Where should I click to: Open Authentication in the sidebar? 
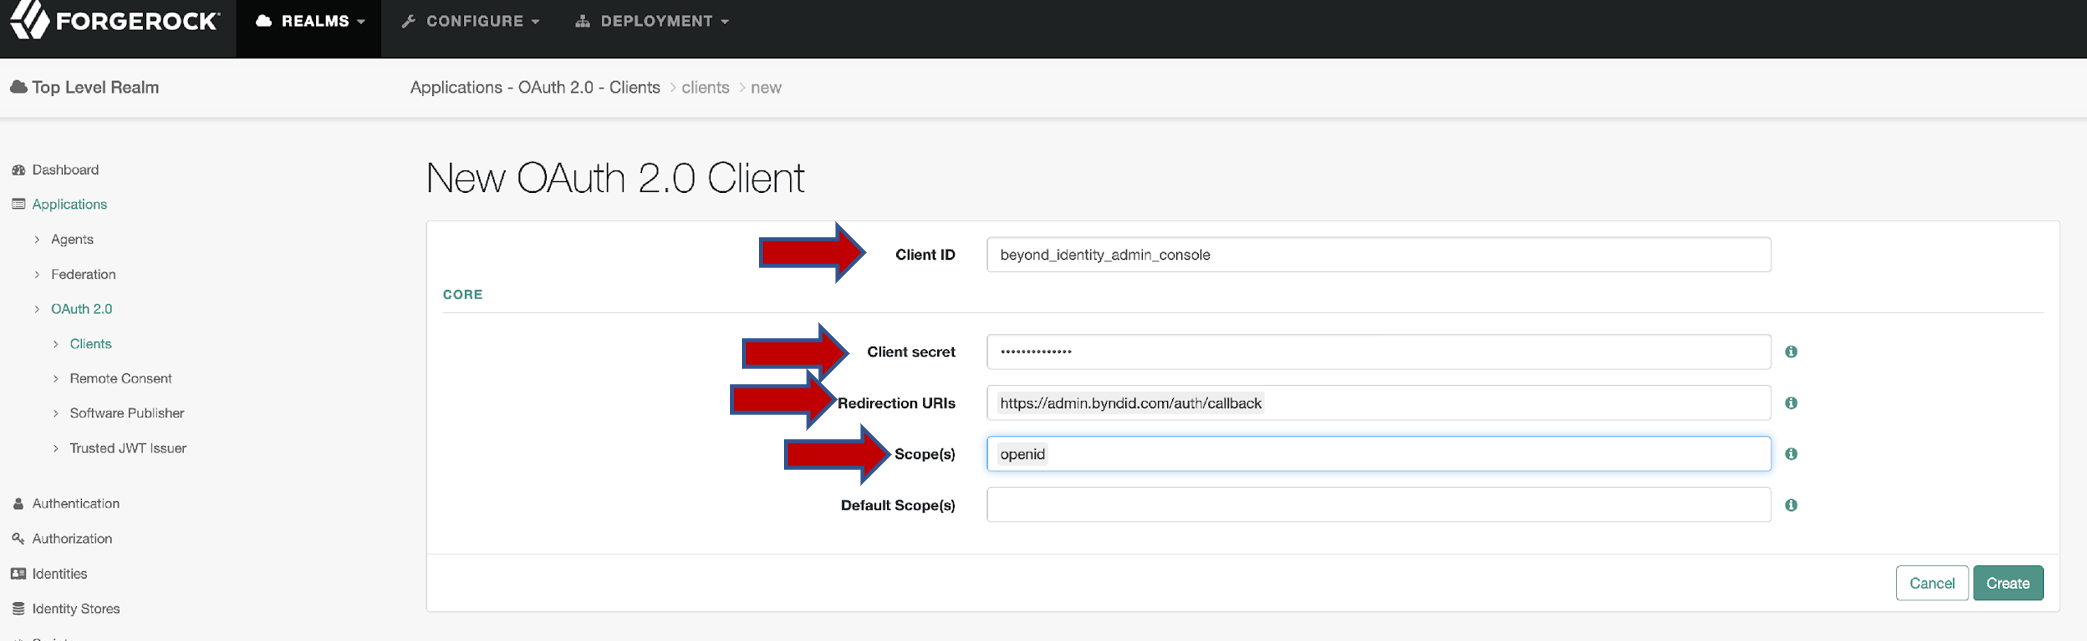pos(75,504)
